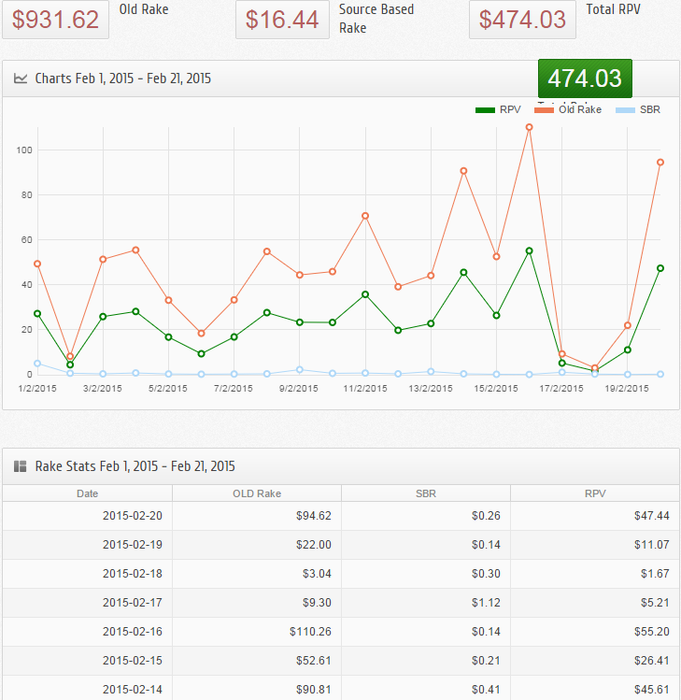Toggle the RPV legend series
This screenshot has height=700, width=681.
(498, 110)
